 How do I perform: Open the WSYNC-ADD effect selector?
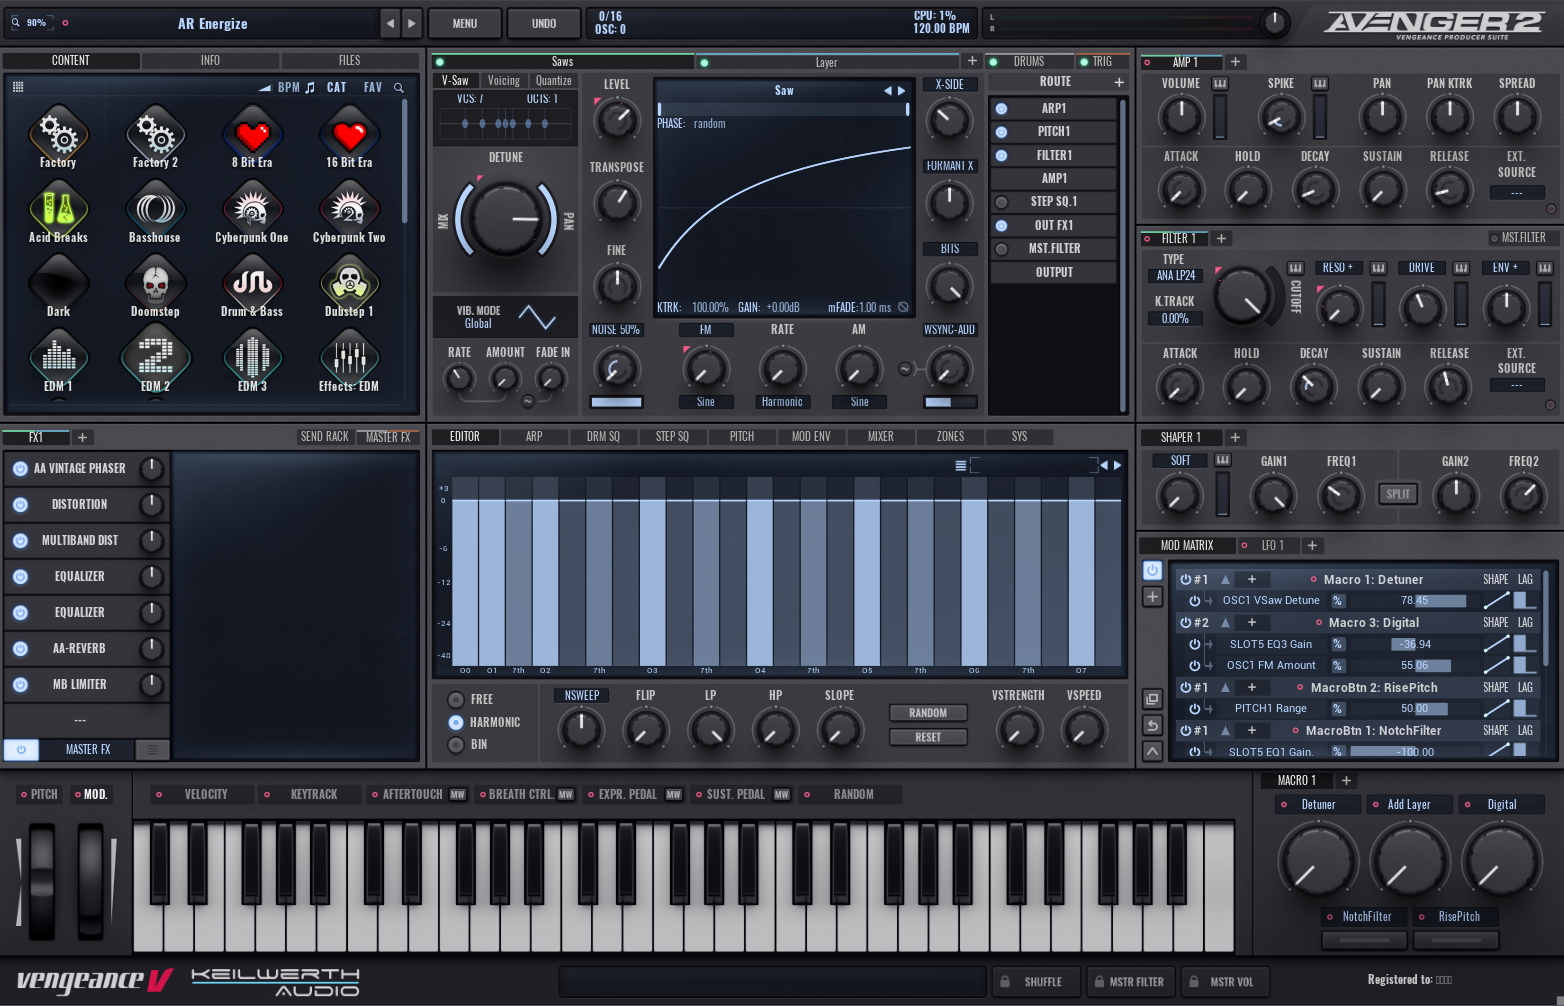[x=949, y=329]
